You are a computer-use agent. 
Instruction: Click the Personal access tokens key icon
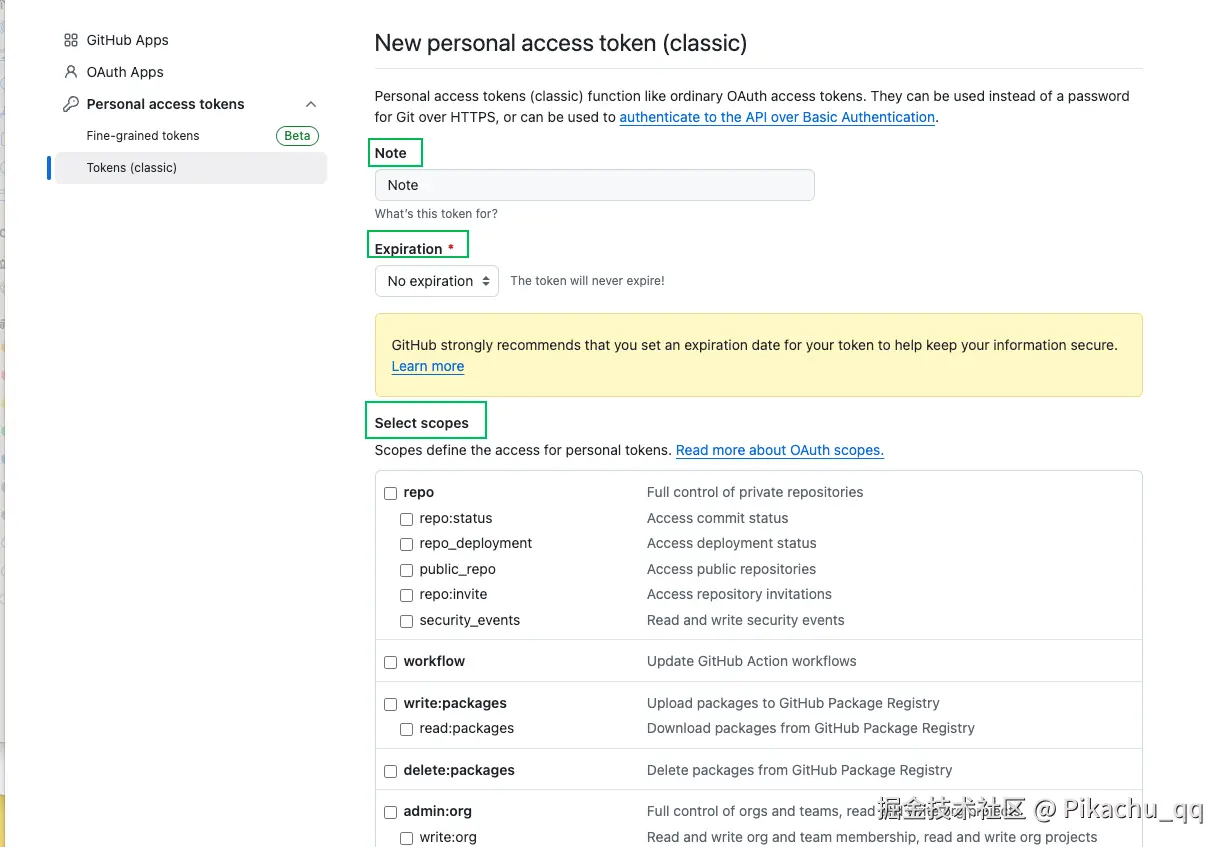(x=70, y=104)
